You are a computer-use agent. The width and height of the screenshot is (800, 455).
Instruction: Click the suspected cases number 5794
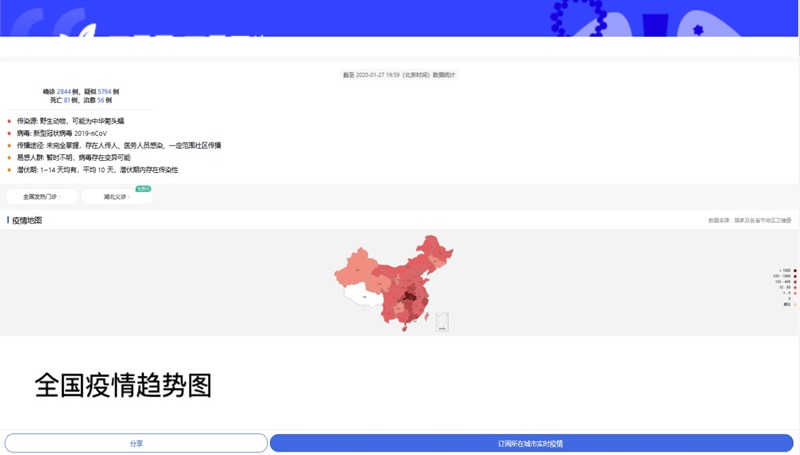(104, 91)
